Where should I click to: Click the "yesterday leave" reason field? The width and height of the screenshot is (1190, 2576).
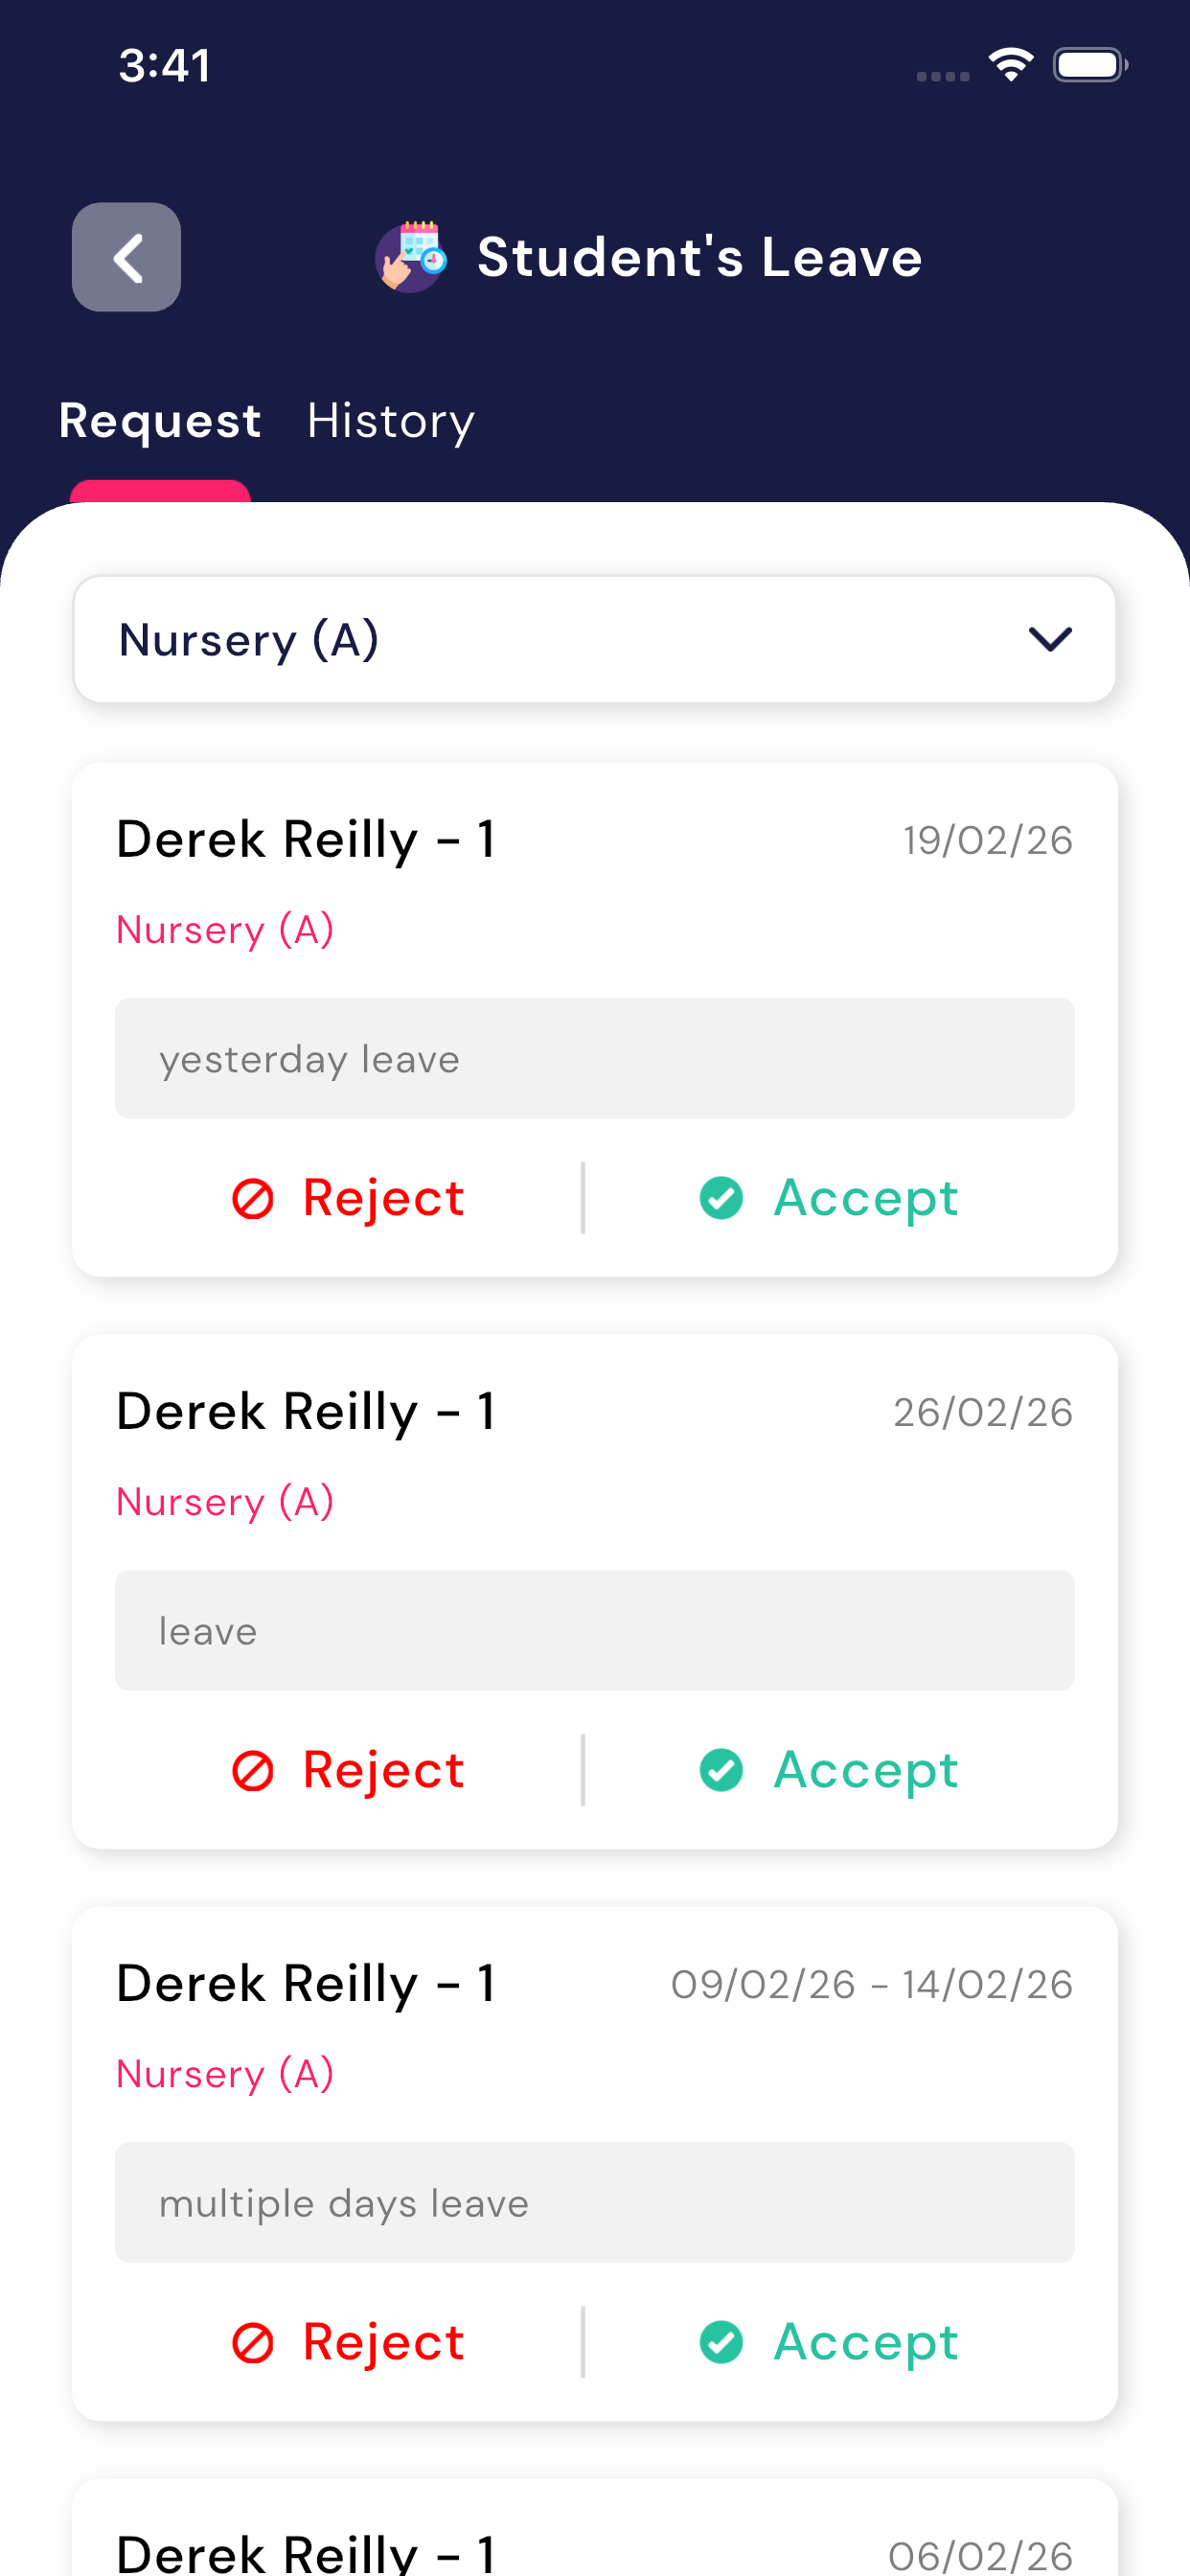click(594, 1059)
